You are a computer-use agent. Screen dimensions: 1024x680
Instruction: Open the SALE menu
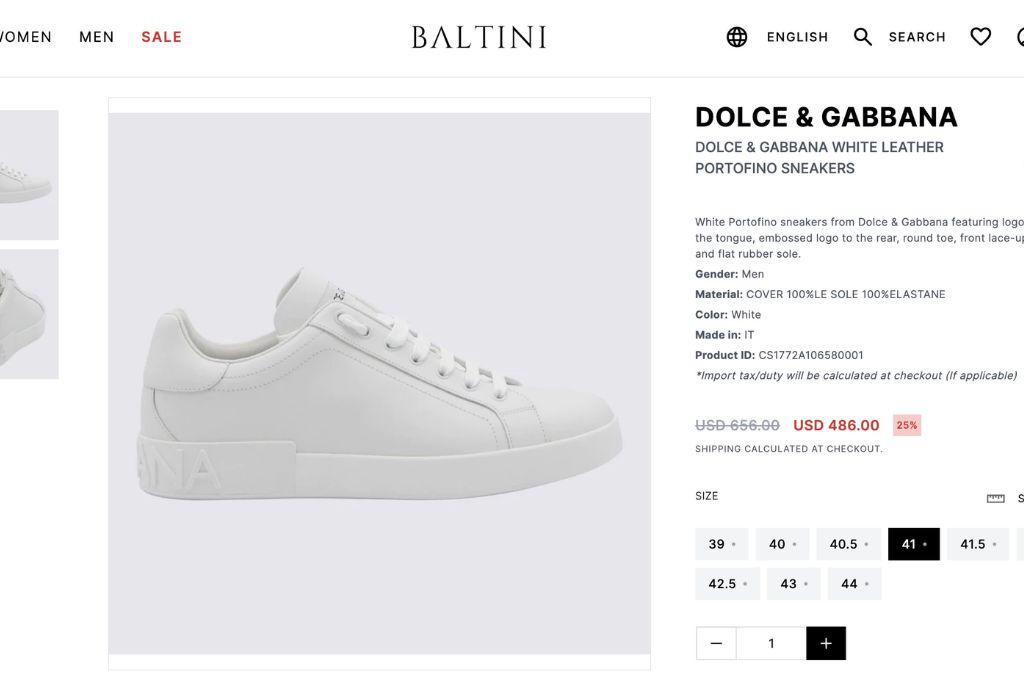coord(161,37)
